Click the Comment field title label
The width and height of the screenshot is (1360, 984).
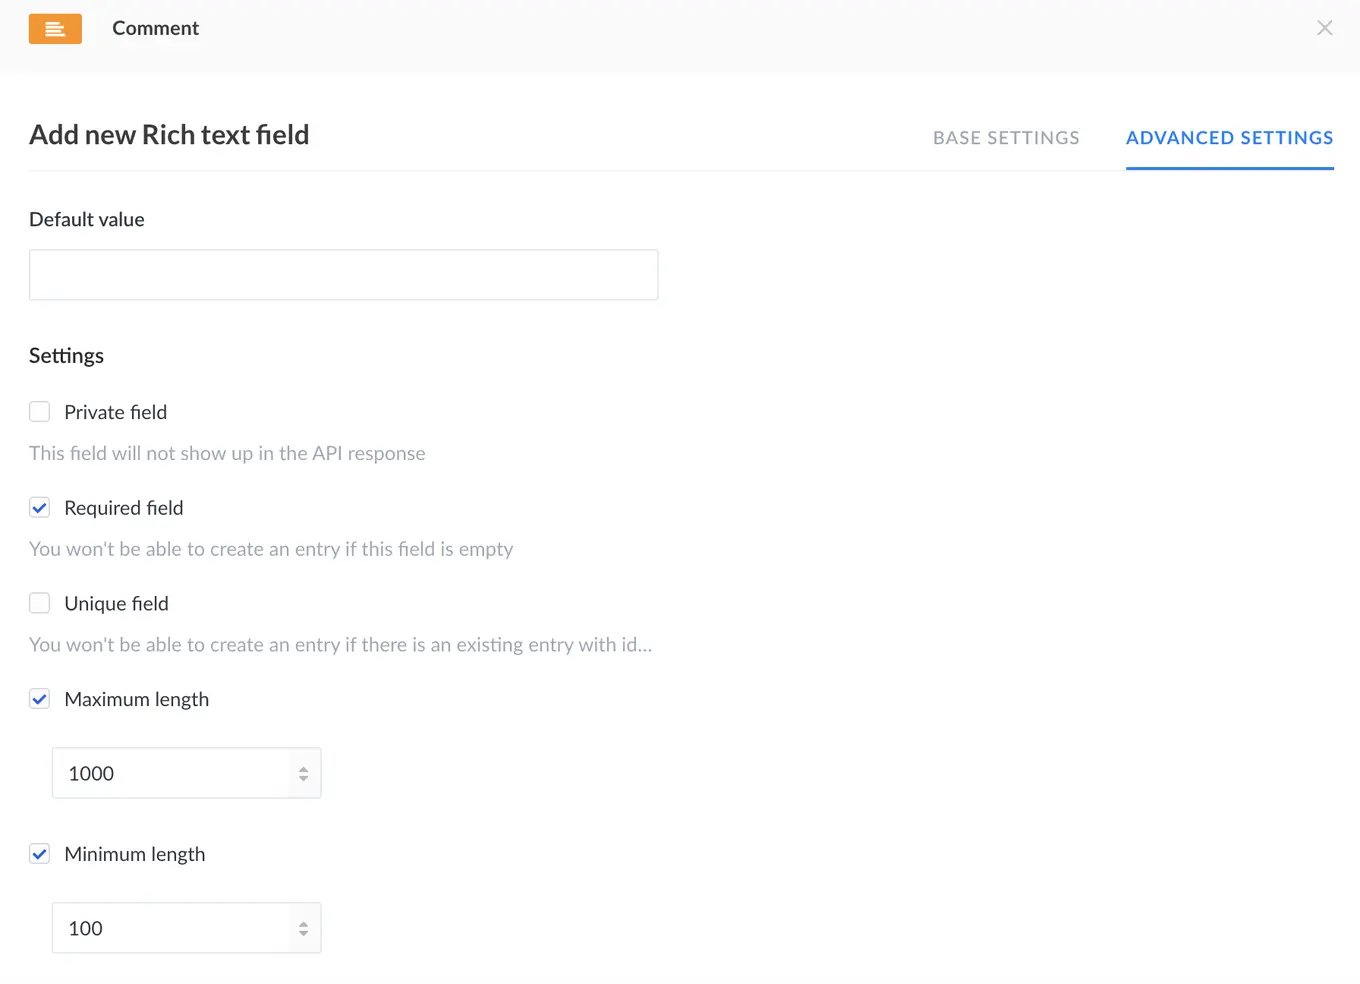(155, 28)
